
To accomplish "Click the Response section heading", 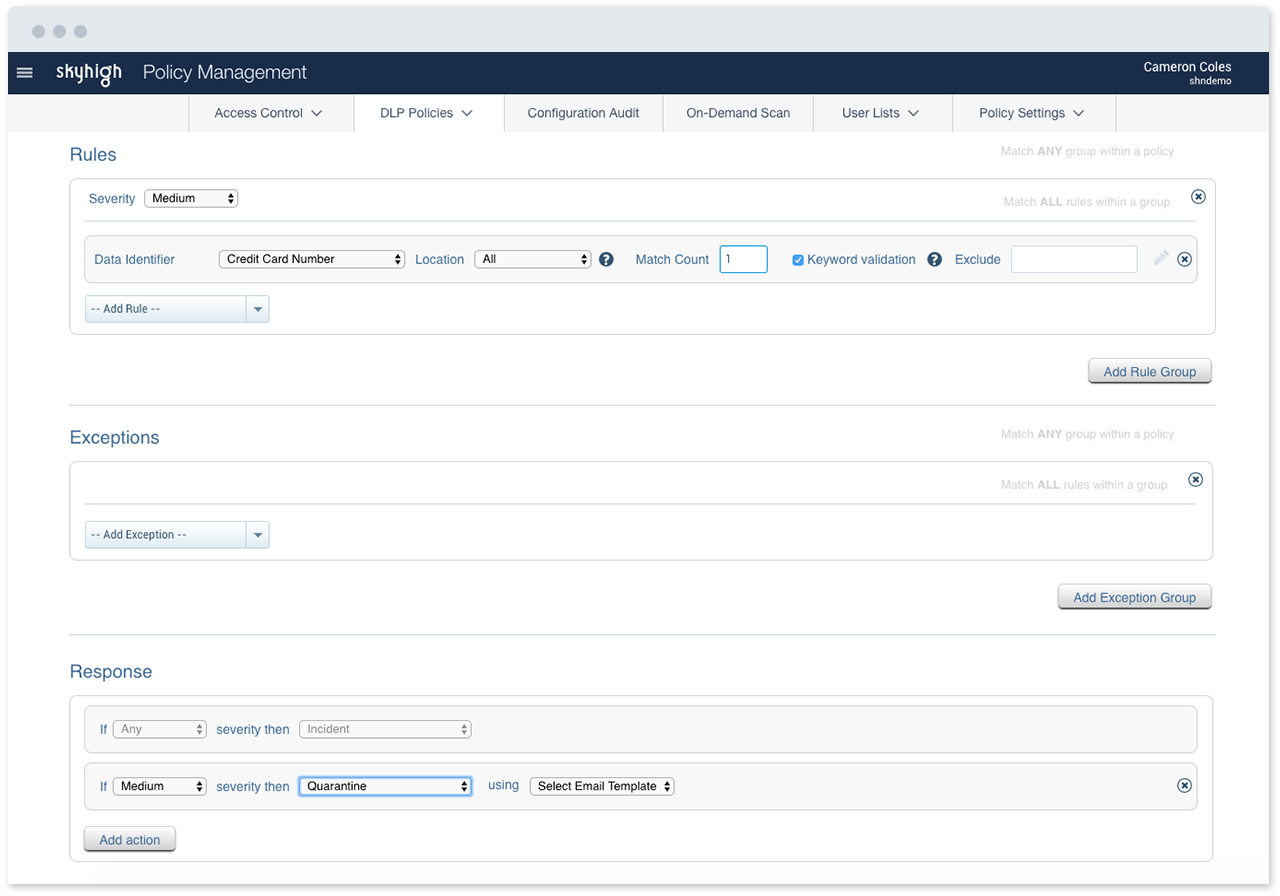I will (111, 671).
